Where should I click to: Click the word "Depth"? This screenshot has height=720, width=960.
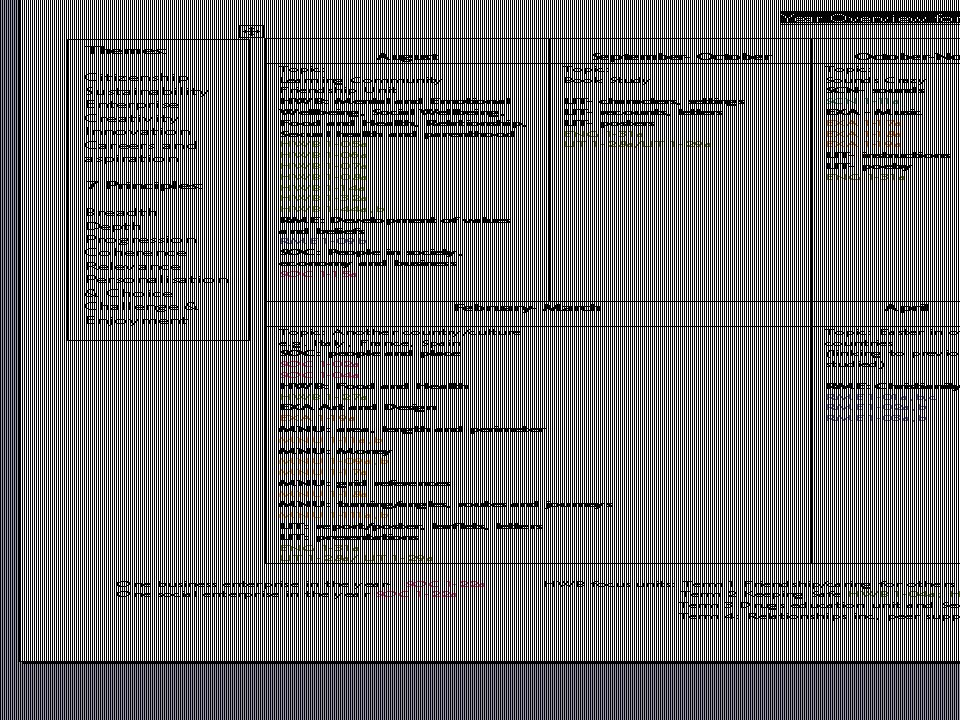pos(113,227)
